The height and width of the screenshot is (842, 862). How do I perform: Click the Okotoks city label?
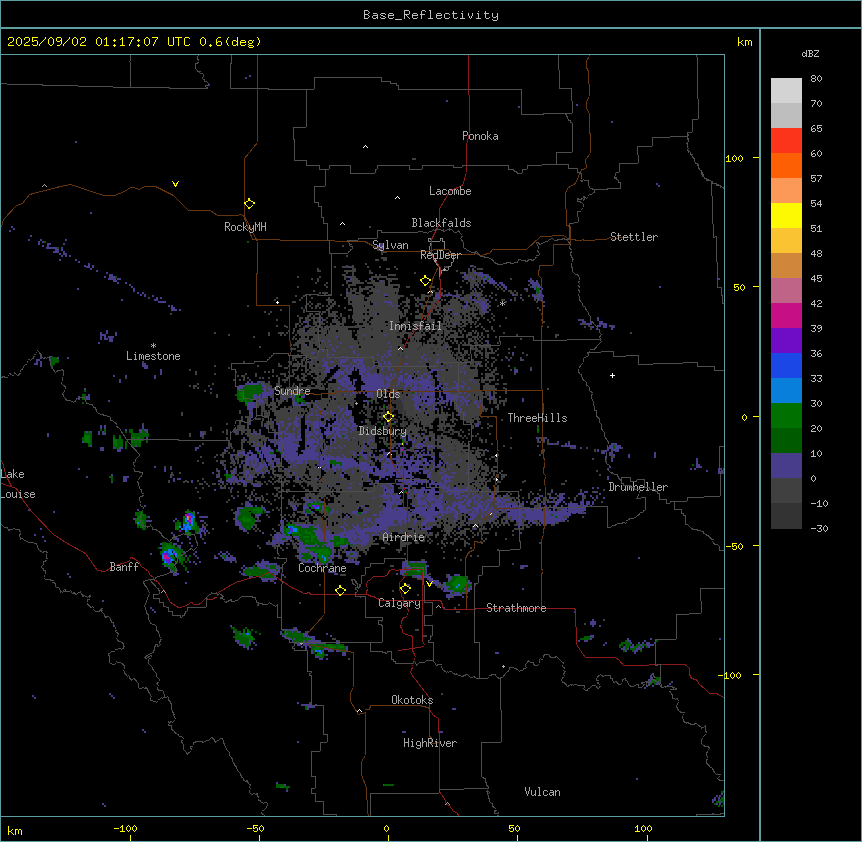(x=412, y=700)
